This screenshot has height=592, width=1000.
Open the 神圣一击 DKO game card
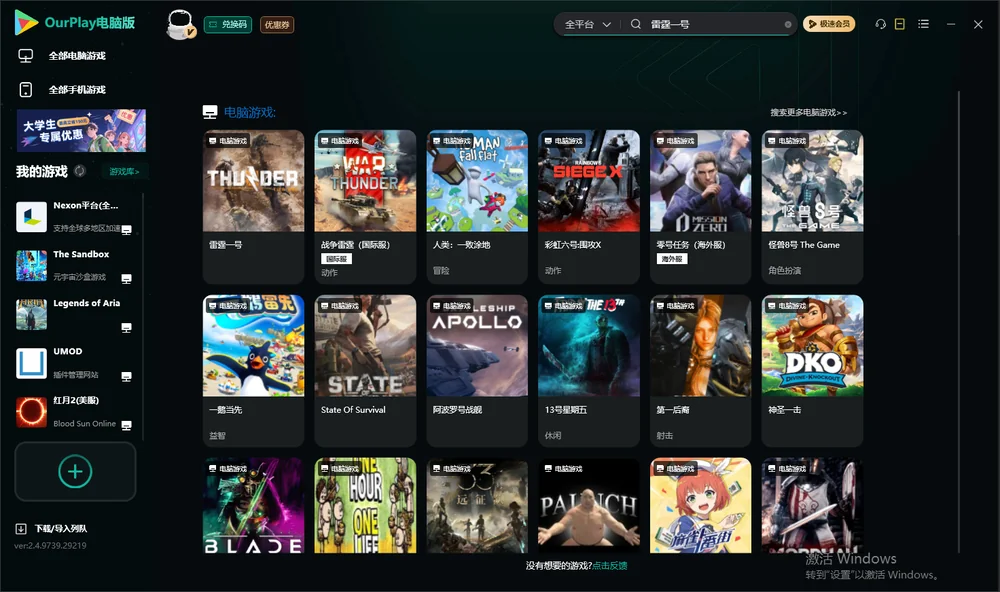point(812,371)
